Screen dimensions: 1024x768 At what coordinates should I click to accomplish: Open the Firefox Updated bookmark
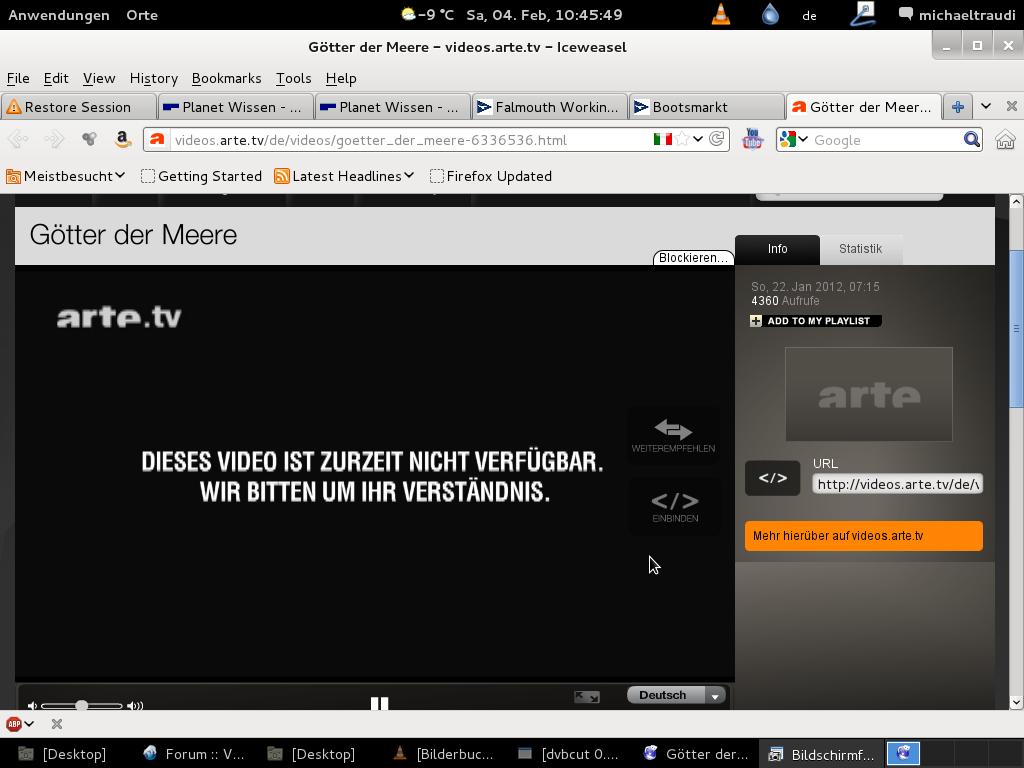[x=491, y=176]
